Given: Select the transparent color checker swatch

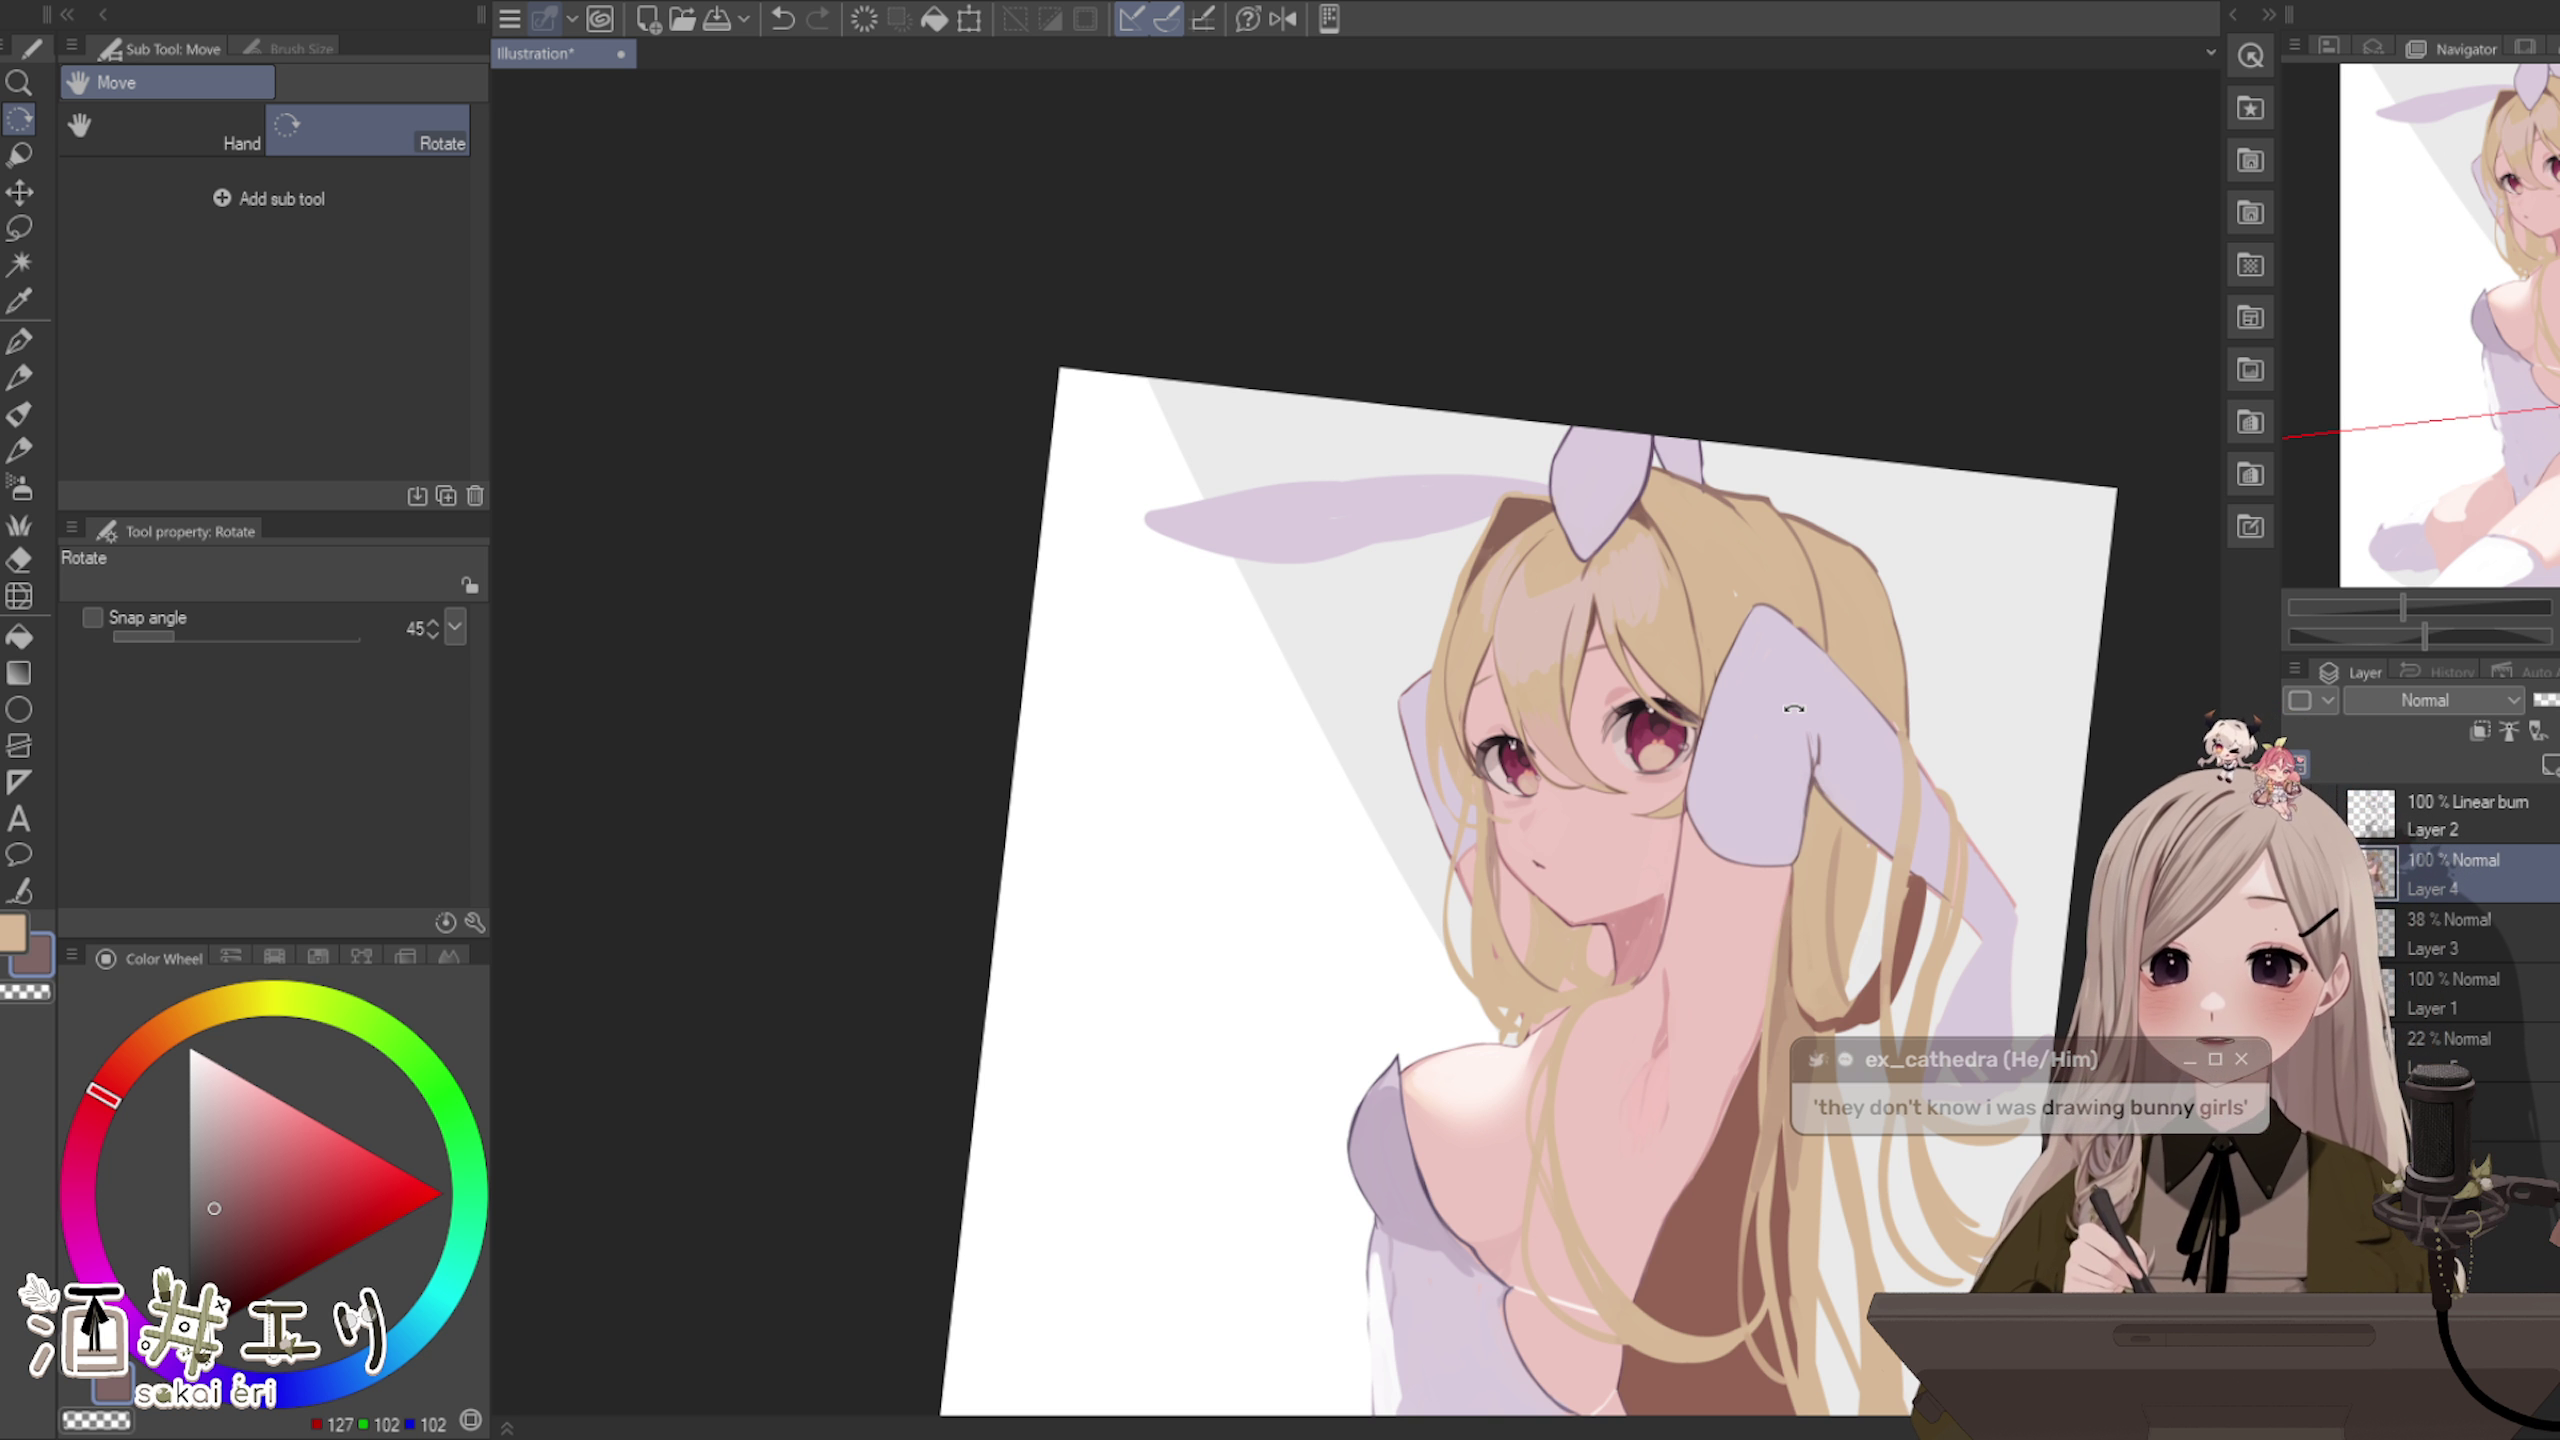Looking at the screenshot, I should (x=26, y=992).
